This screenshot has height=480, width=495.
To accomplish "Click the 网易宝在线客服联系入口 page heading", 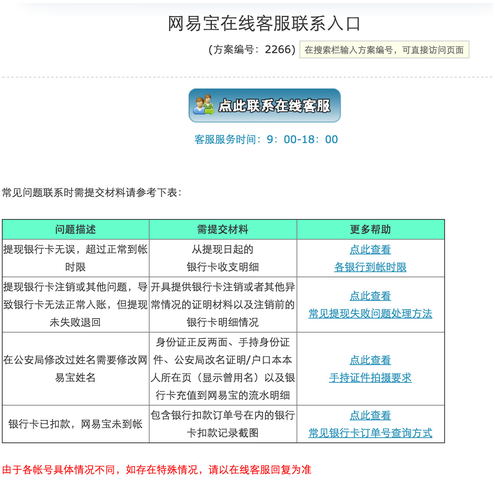I will coord(264,24).
